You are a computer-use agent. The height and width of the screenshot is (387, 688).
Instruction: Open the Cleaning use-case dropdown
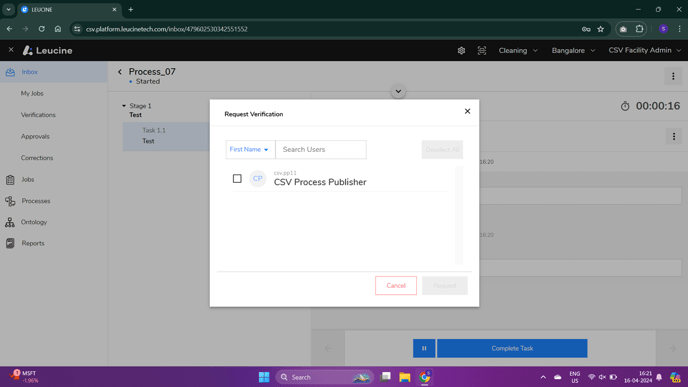click(518, 50)
